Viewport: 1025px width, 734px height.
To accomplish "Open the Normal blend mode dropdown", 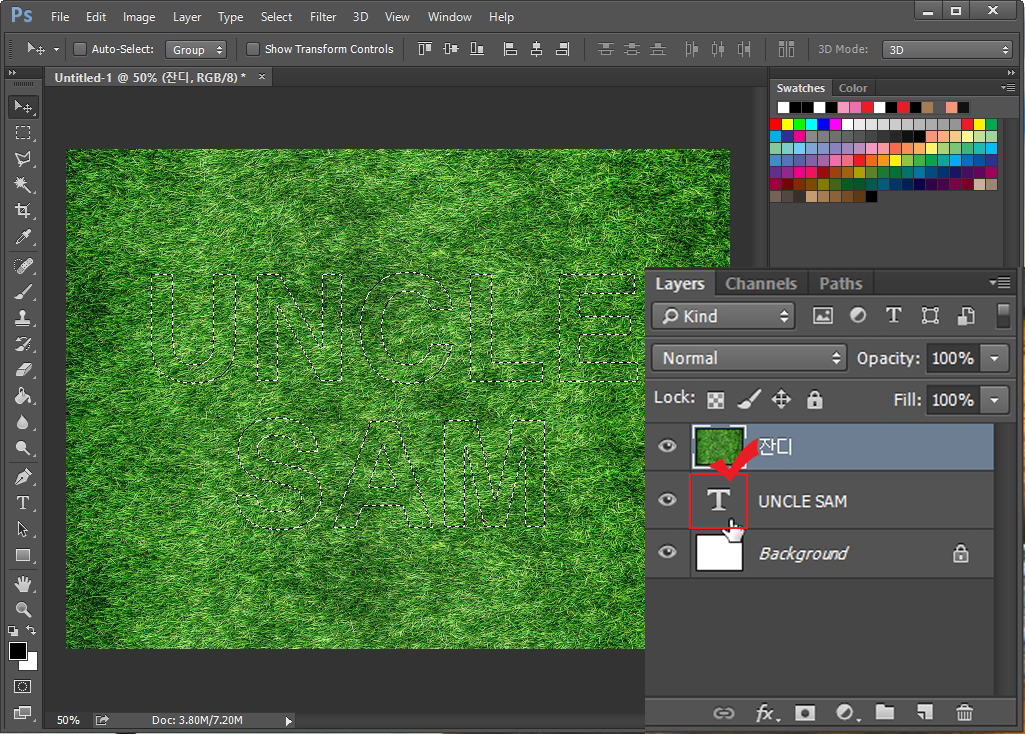I will coord(749,358).
